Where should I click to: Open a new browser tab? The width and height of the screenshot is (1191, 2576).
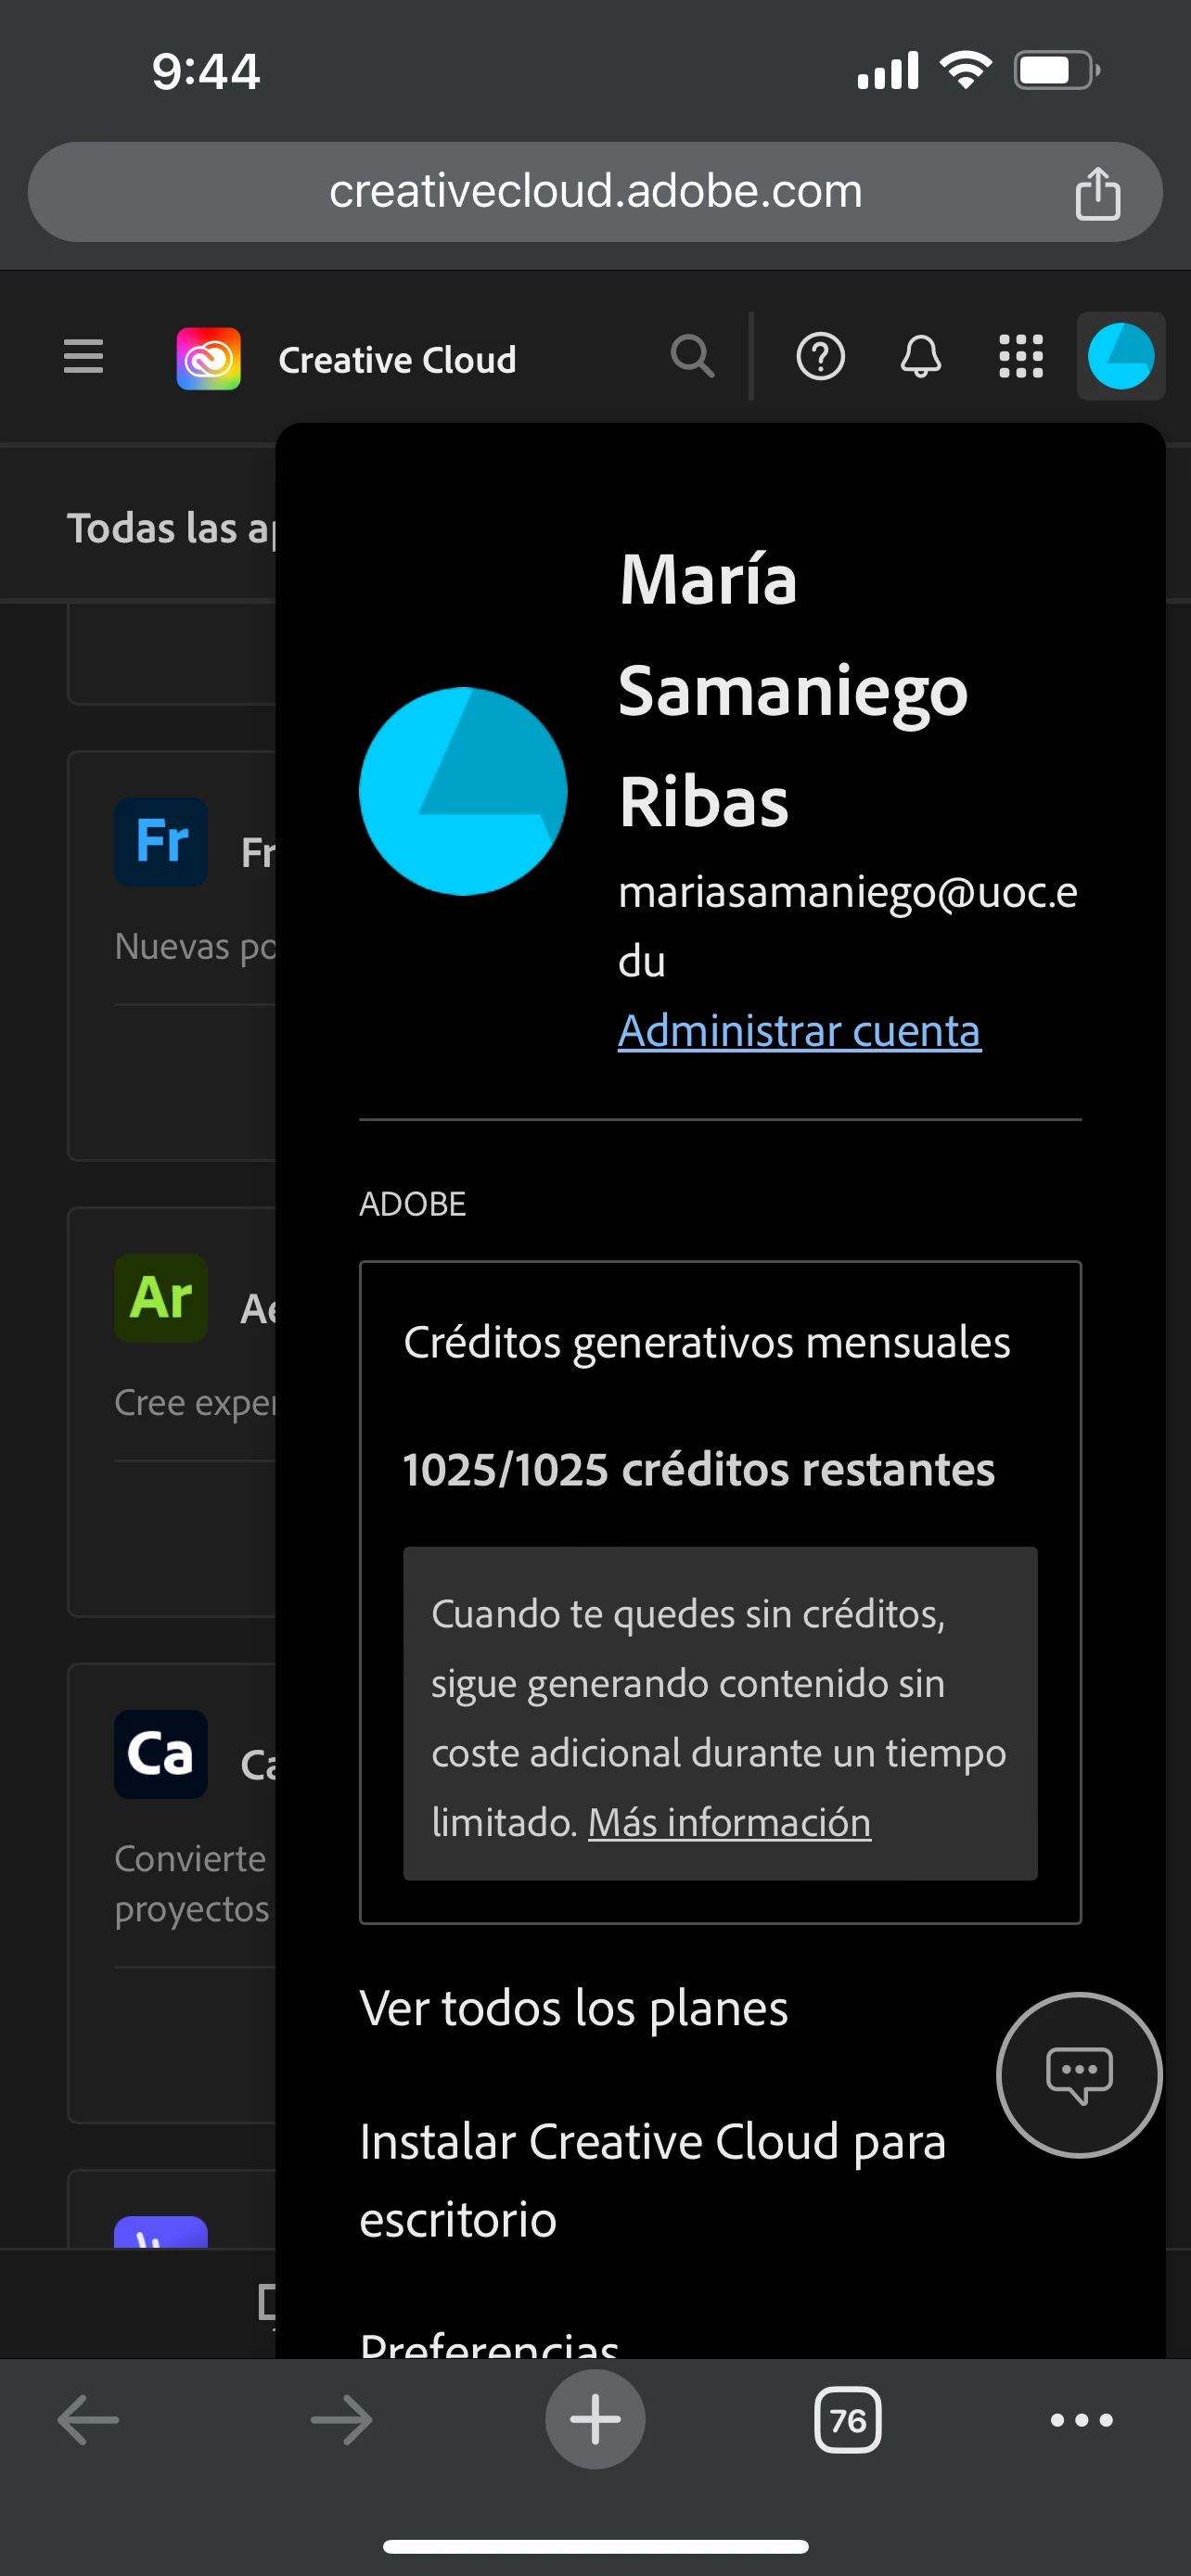click(595, 2419)
